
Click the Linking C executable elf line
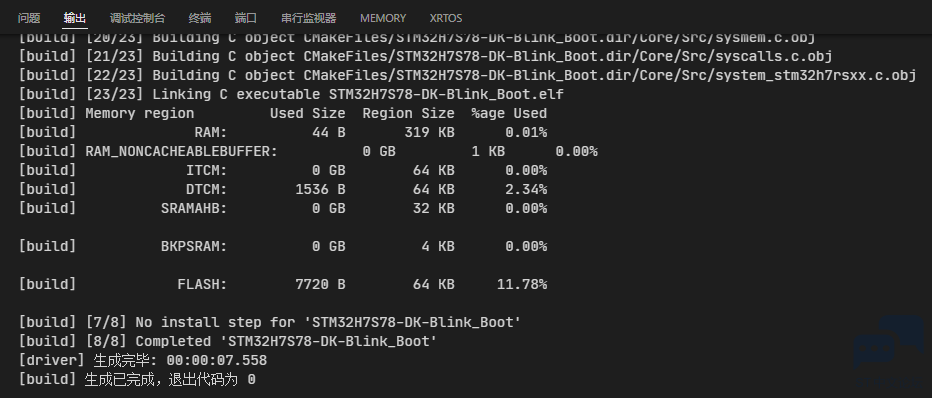291,94
